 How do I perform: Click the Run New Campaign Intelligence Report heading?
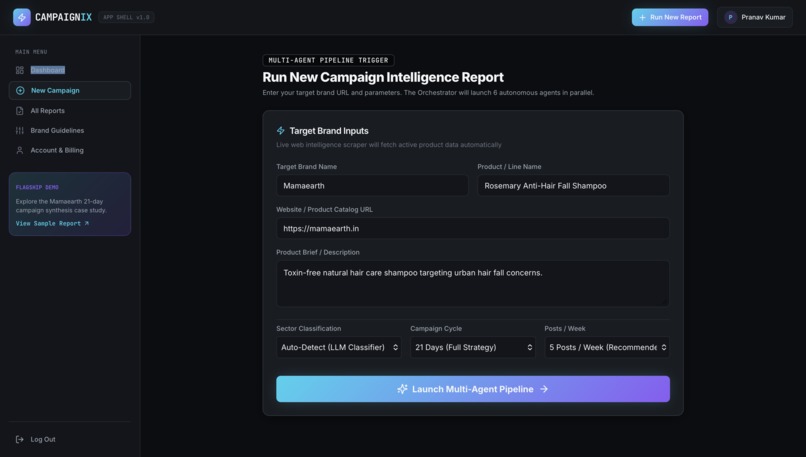(x=383, y=77)
